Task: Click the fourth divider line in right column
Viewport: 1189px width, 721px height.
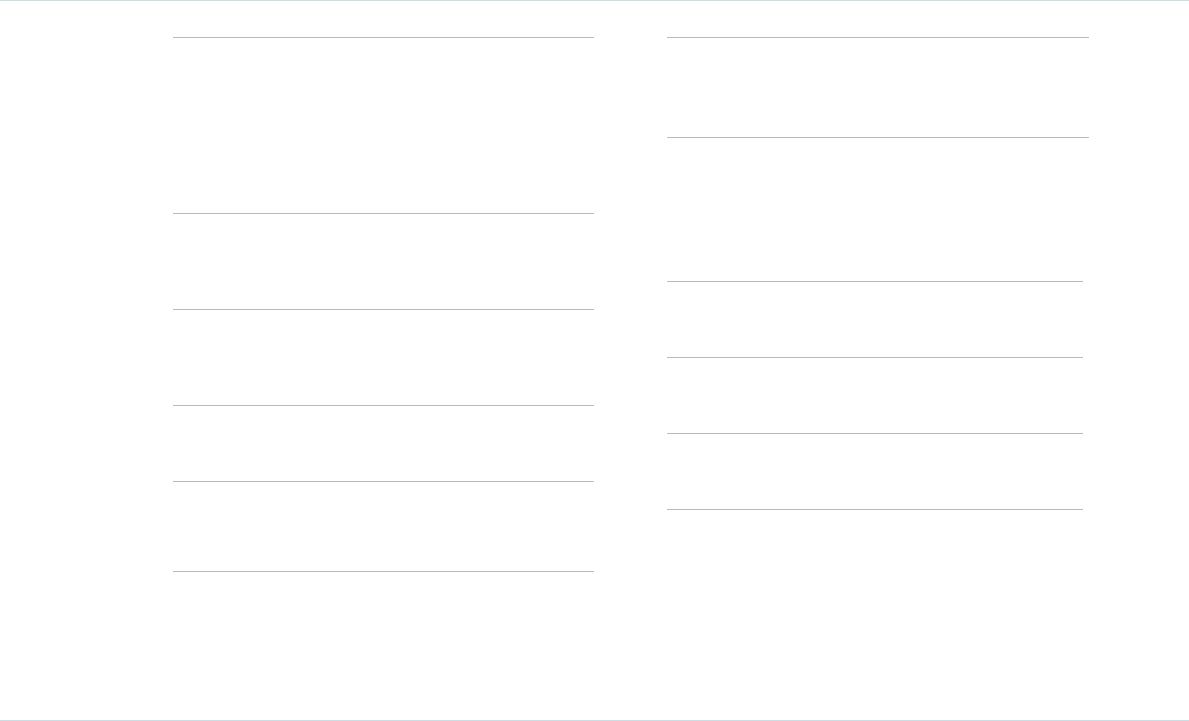Action: (x=874, y=357)
